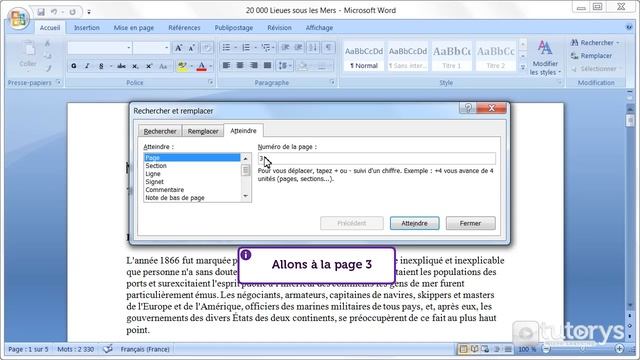Screen dimensions: 640x360
Task: Switch to the Remplacer dialog tab
Action: (x=203, y=131)
